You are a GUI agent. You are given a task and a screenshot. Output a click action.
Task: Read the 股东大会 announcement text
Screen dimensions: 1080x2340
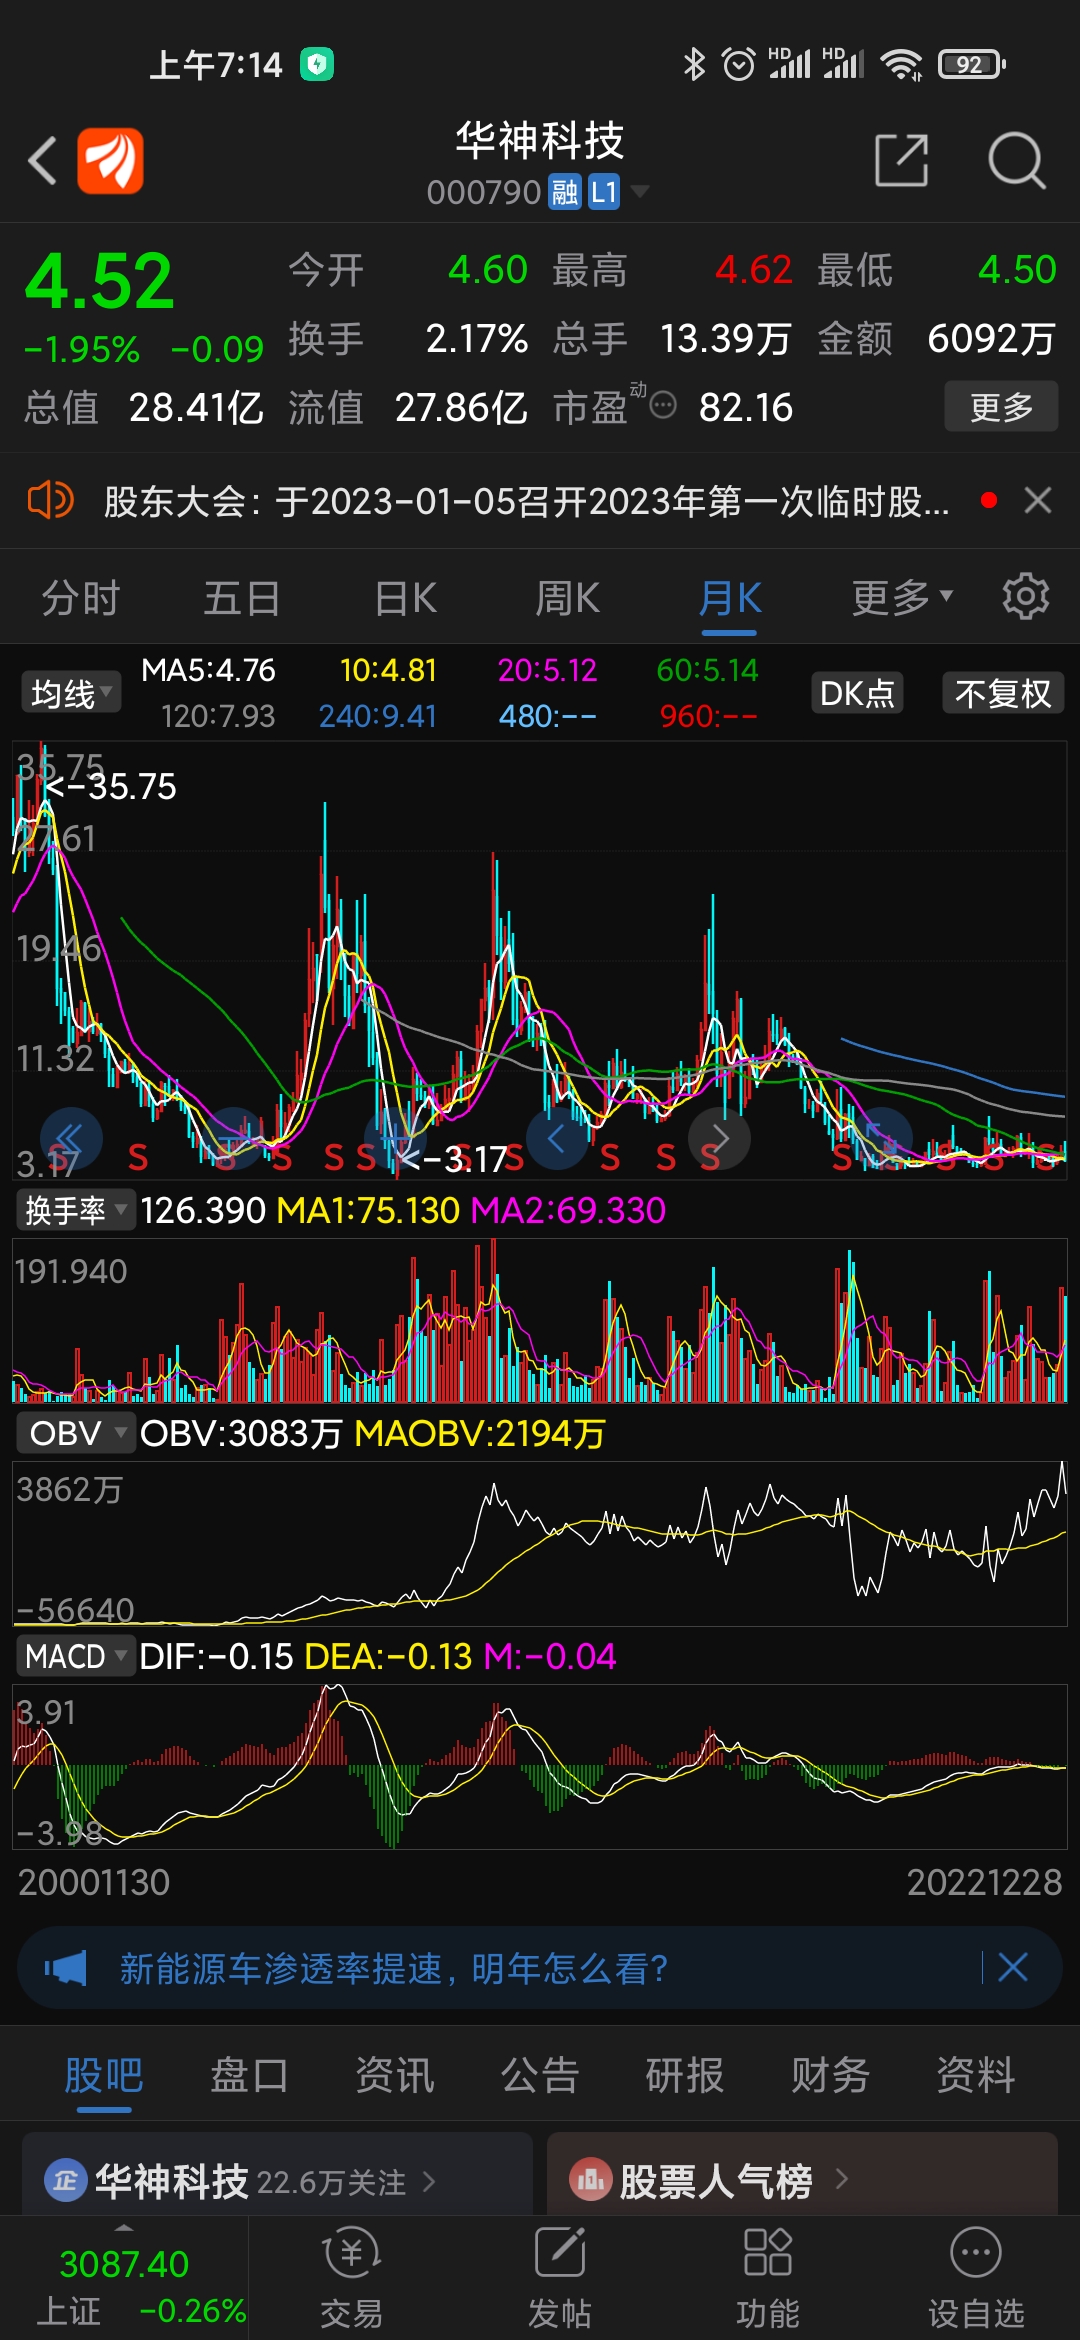(x=526, y=501)
